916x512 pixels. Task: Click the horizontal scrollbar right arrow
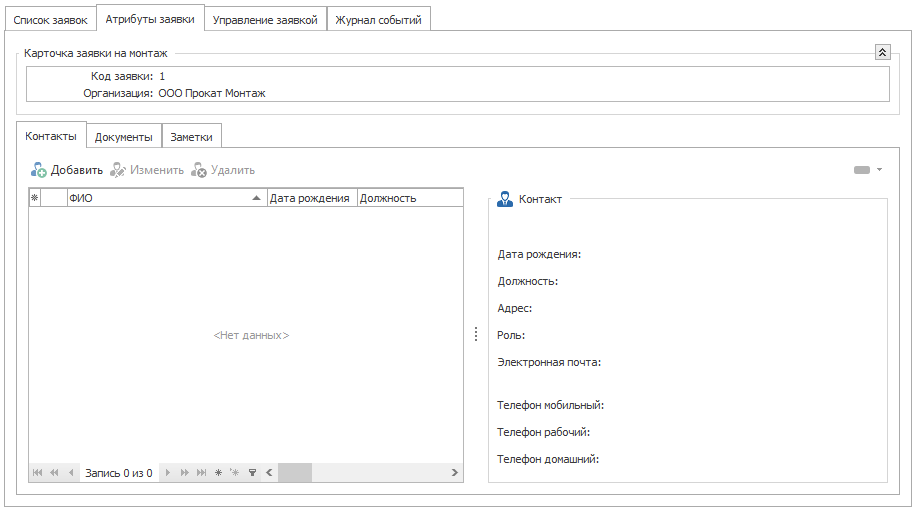(x=454, y=472)
